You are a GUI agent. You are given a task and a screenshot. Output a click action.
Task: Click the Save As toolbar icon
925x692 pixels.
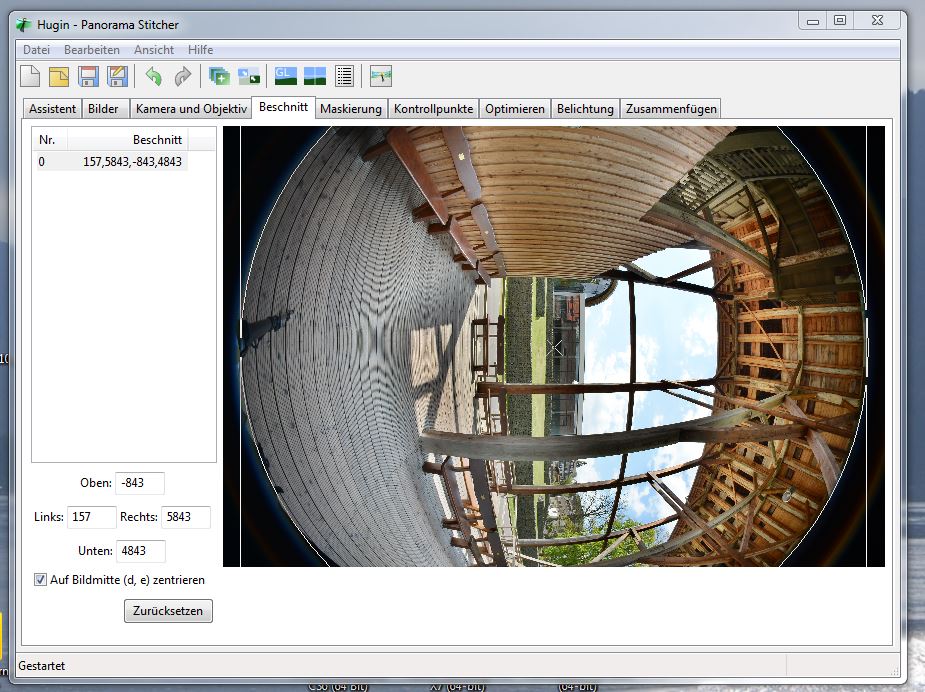click(x=118, y=76)
